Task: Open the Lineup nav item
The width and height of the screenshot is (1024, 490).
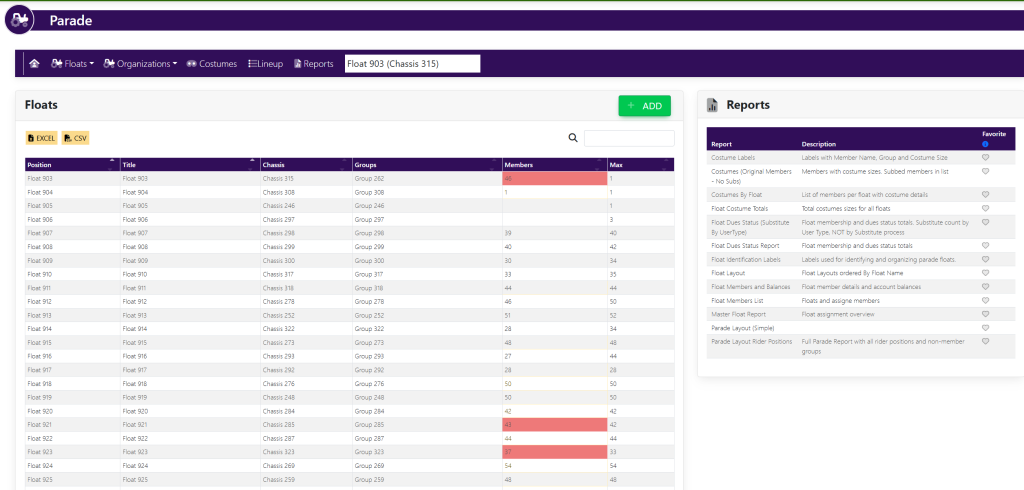Action: coord(265,64)
